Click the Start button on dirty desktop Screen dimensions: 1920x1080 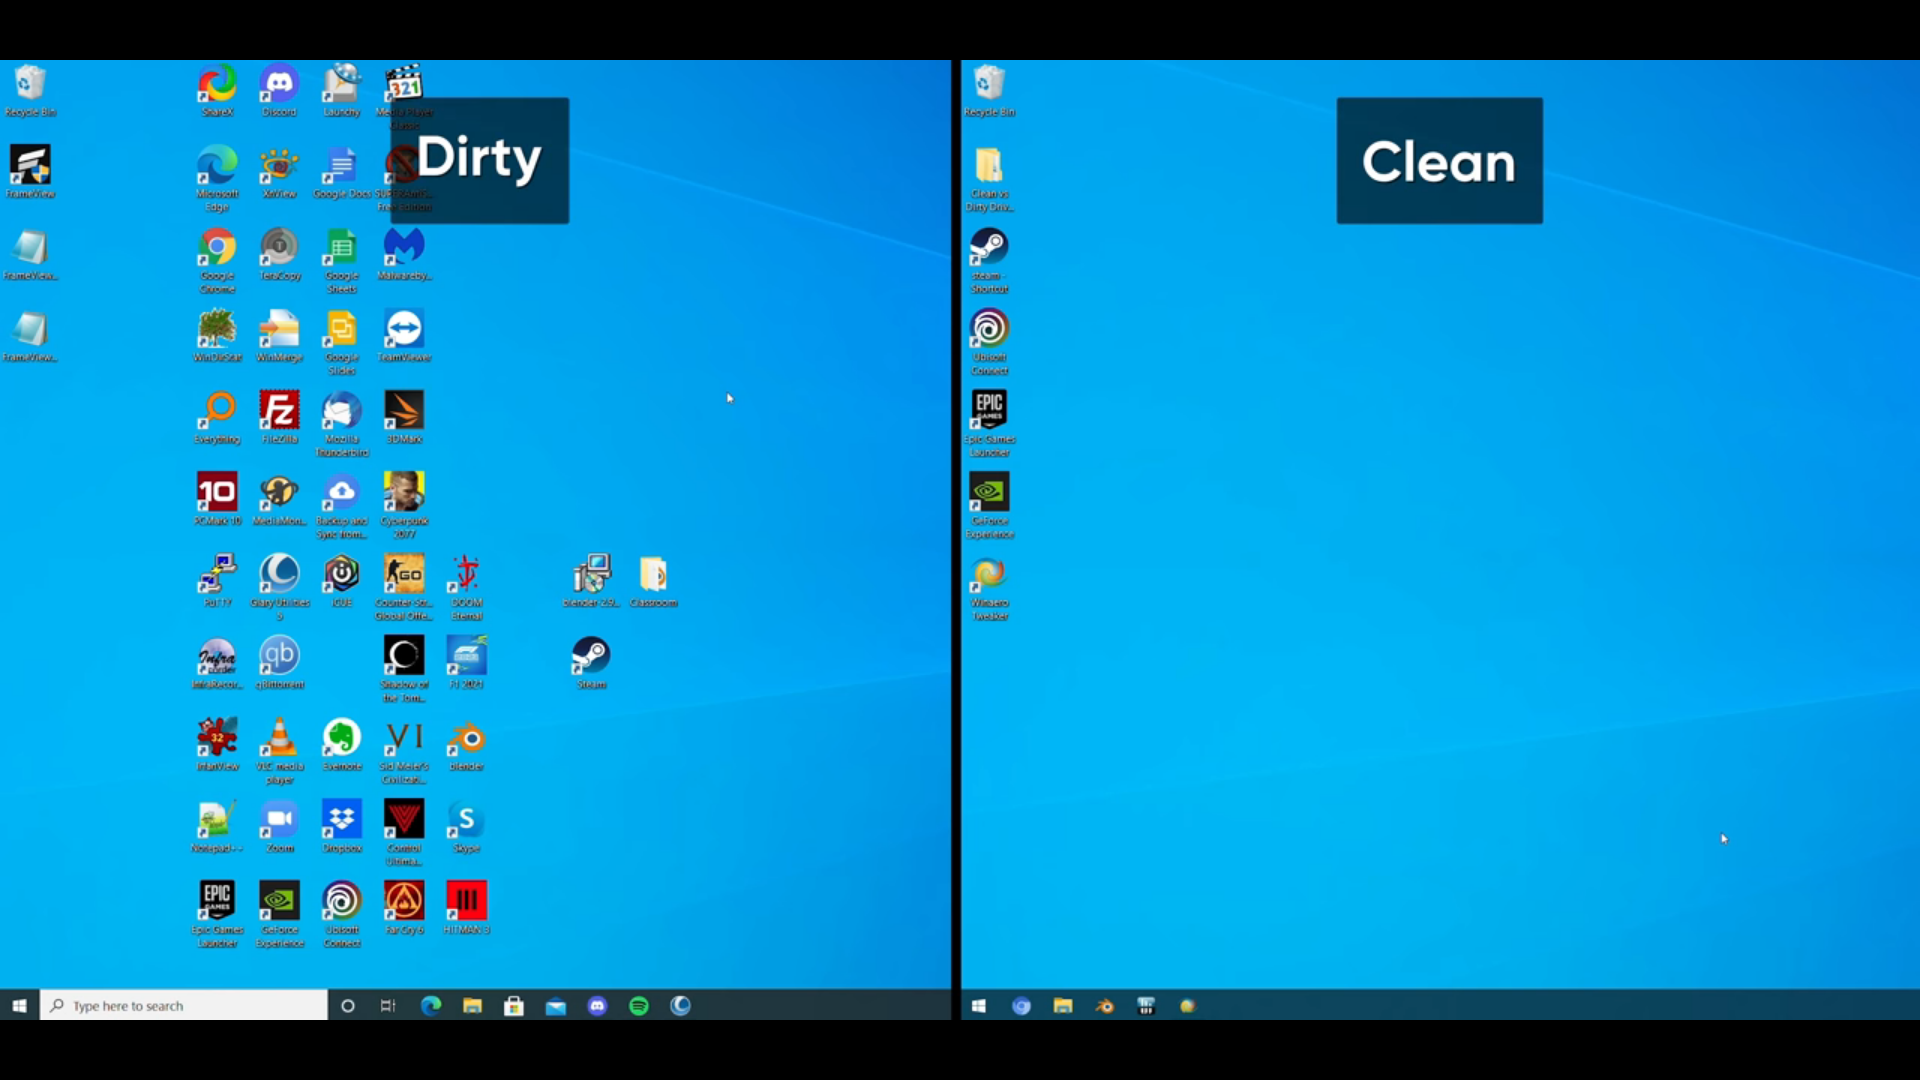pyautogui.click(x=19, y=1006)
